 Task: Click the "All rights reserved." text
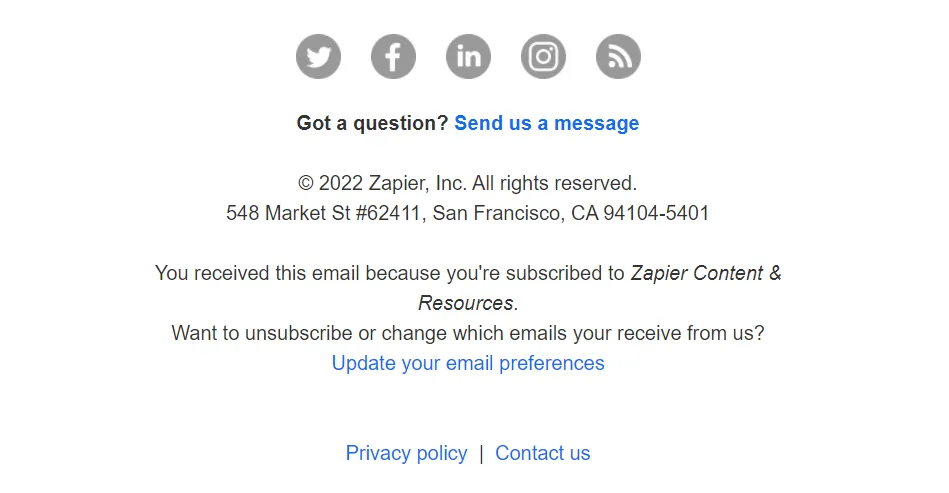(x=555, y=183)
